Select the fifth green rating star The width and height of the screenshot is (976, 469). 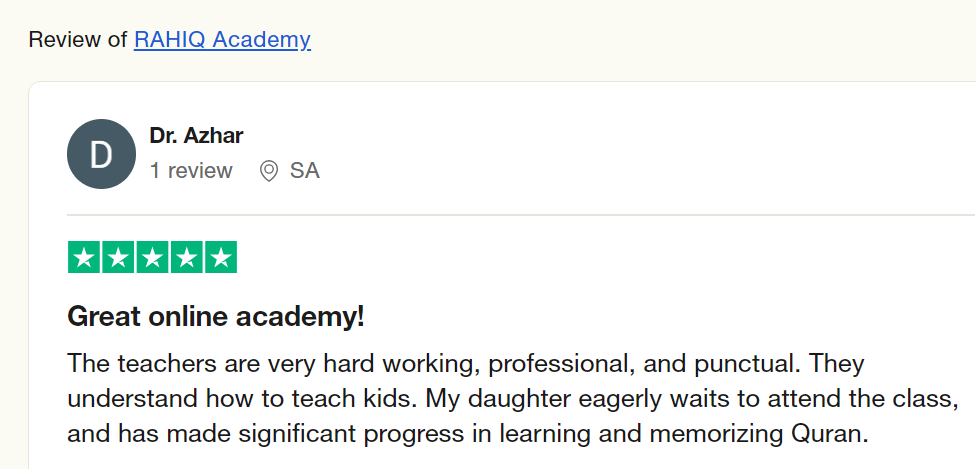click(x=220, y=257)
